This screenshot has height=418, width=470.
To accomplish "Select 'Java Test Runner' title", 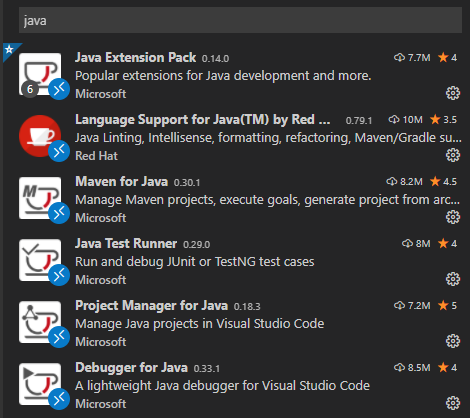I will tap(126, 244).
